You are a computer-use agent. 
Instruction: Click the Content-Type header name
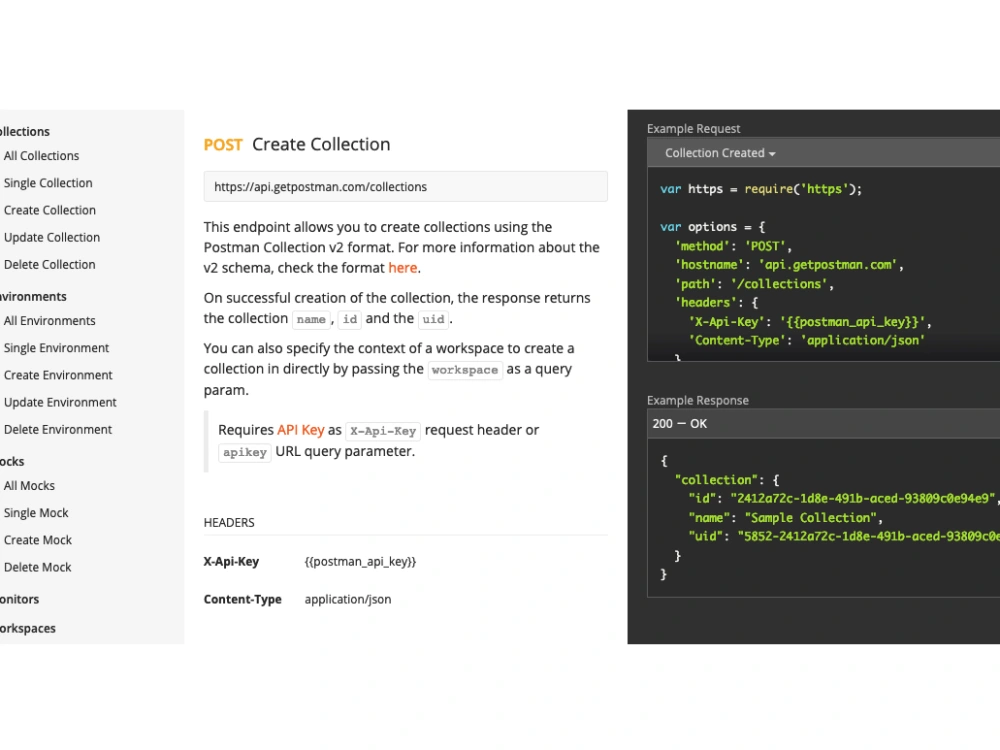pyautogui.click(x=242, y=599)
